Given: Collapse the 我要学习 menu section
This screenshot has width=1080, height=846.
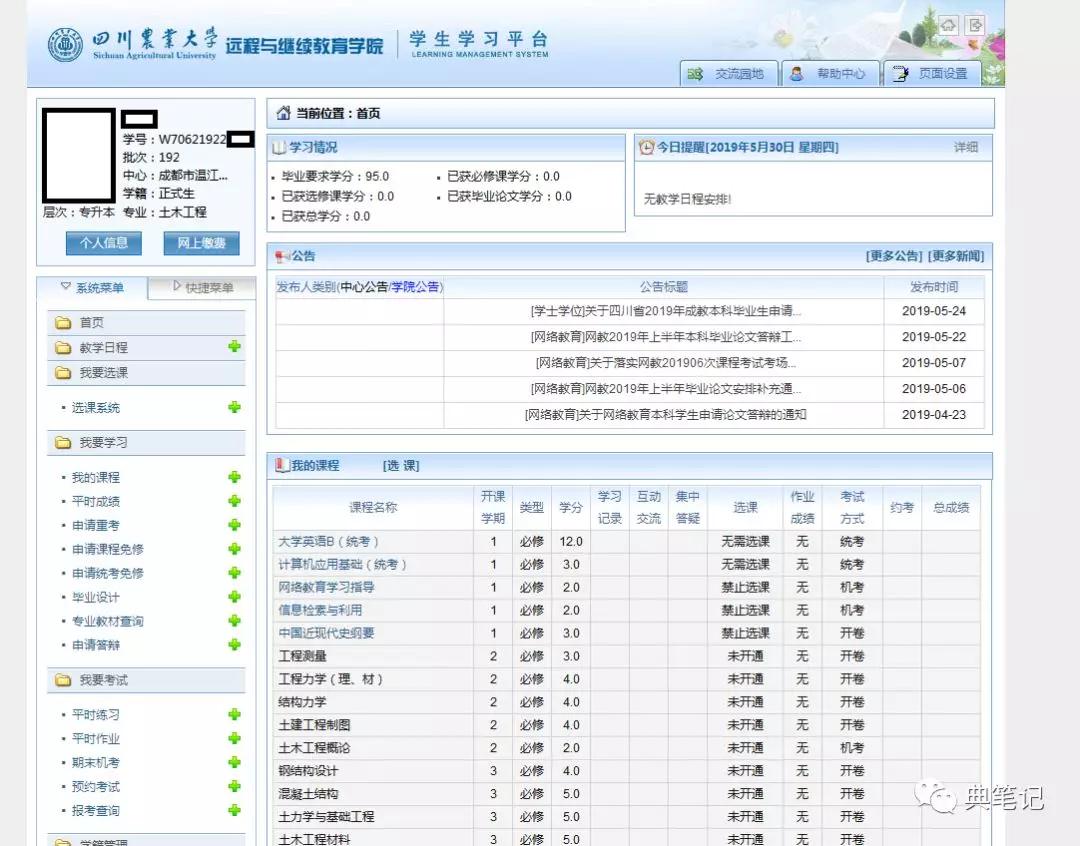Looking at the screenshot, I should pyautogui.click(x=103, y=442).
